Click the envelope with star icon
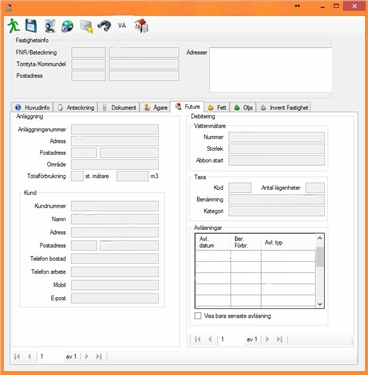 [86, 26]
